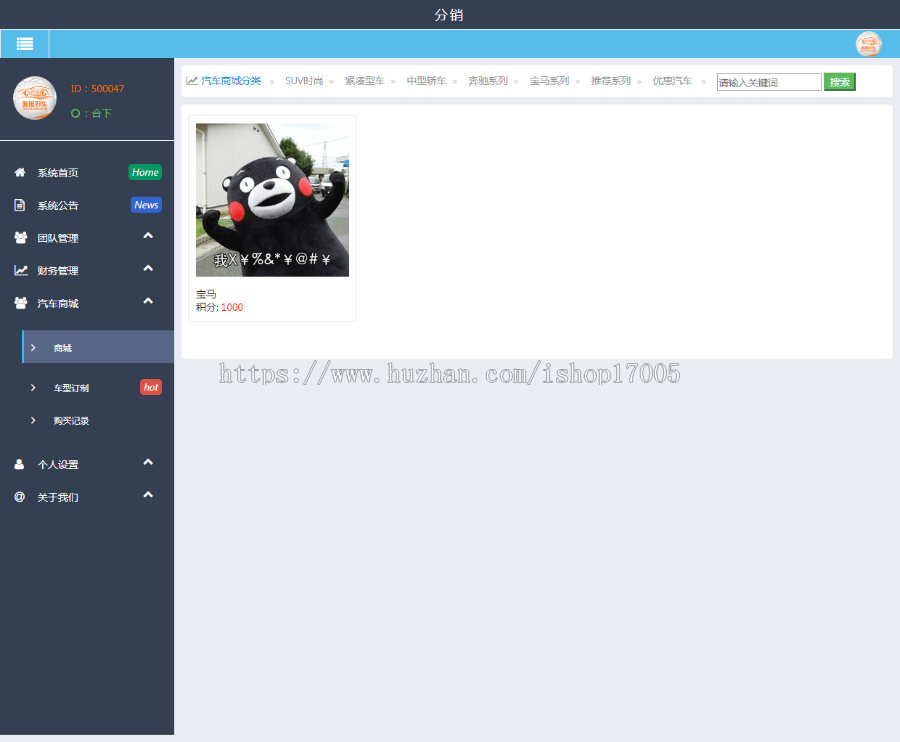Click the 分销 page title

pyautogui.click(x=449, y=14)
